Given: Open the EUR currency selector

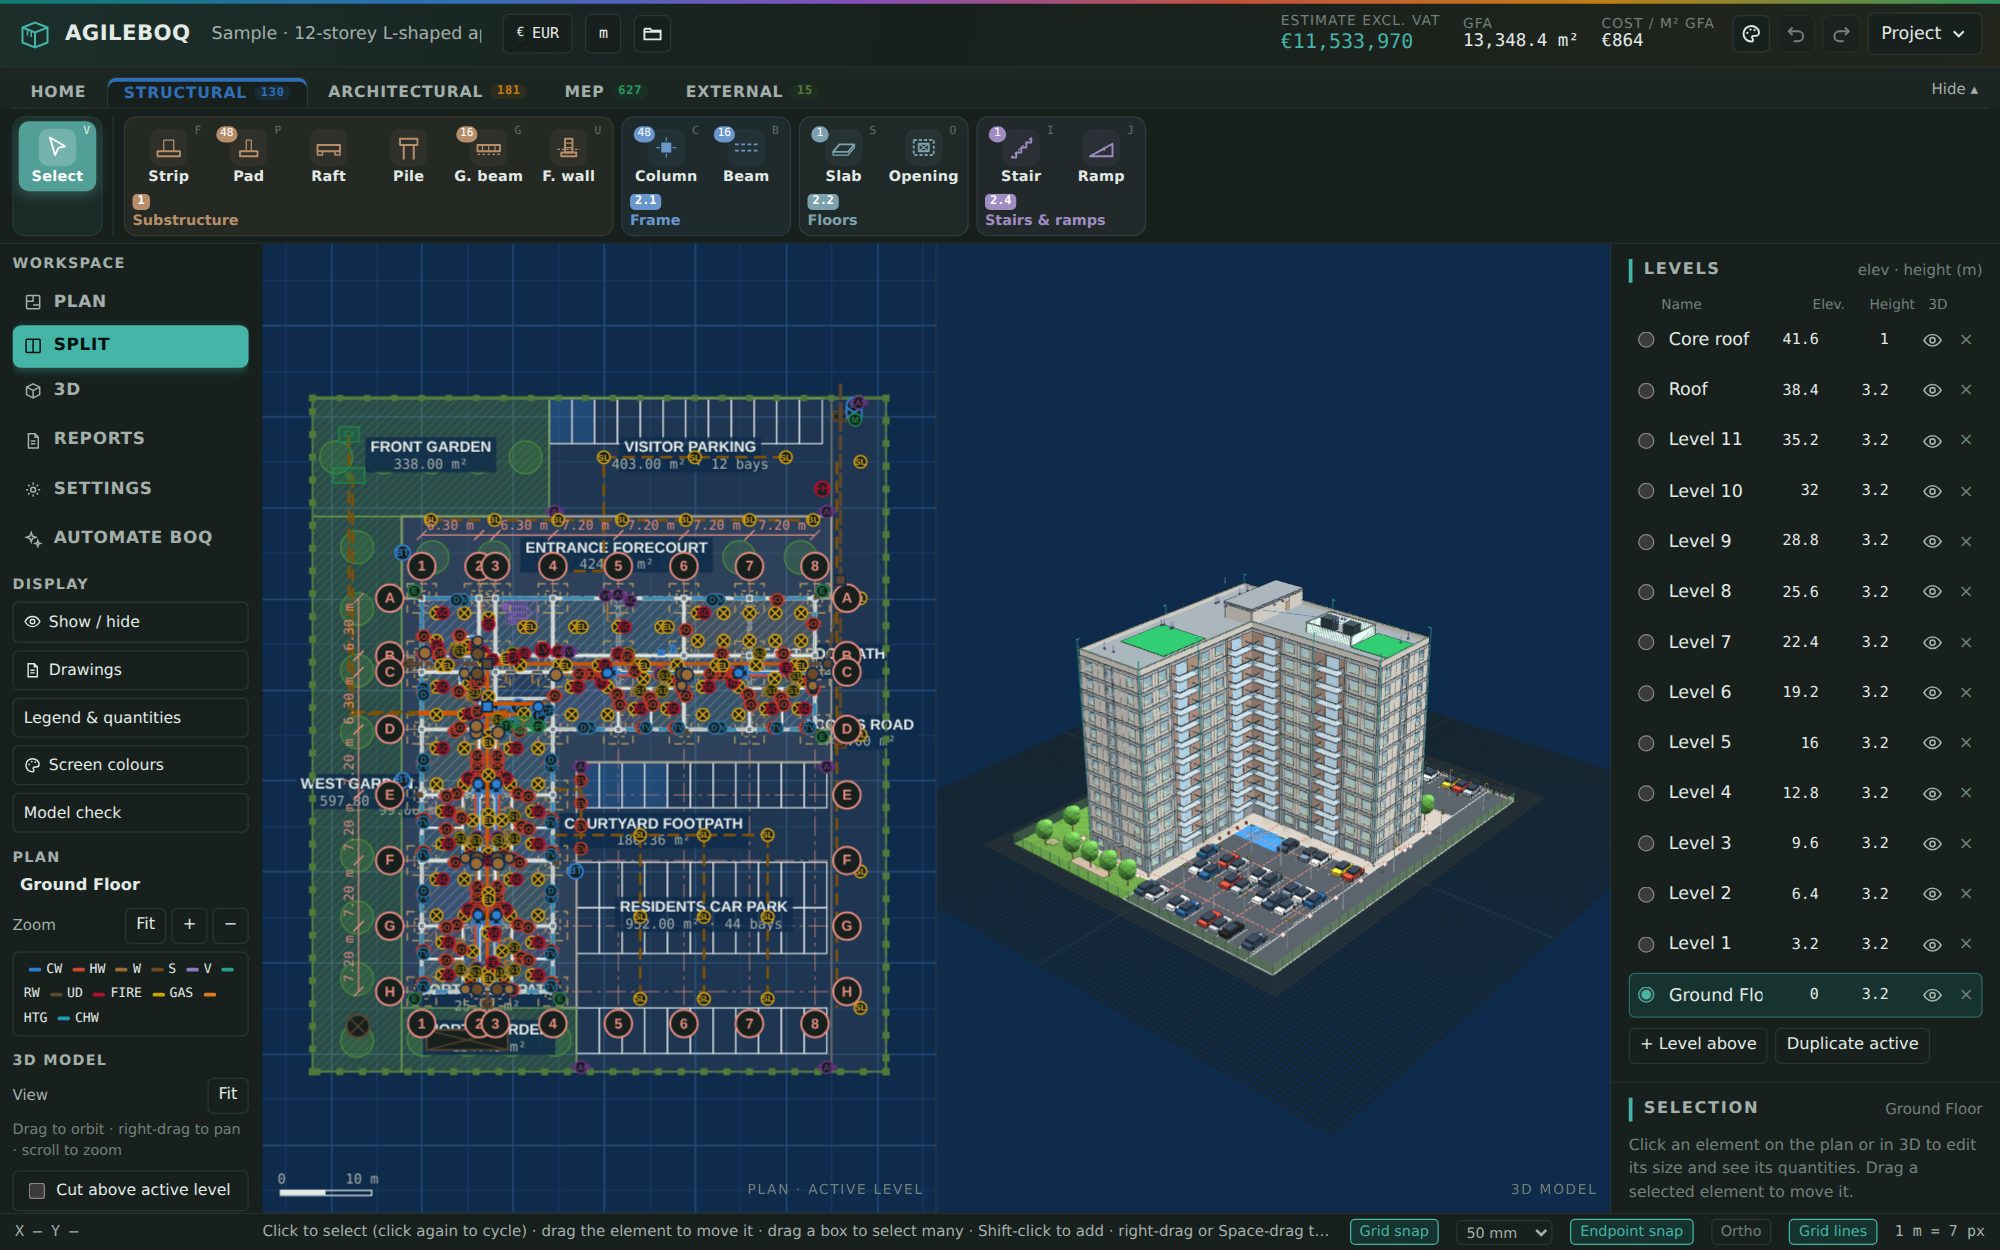Looking at the screenshot, I should (538, 34).
